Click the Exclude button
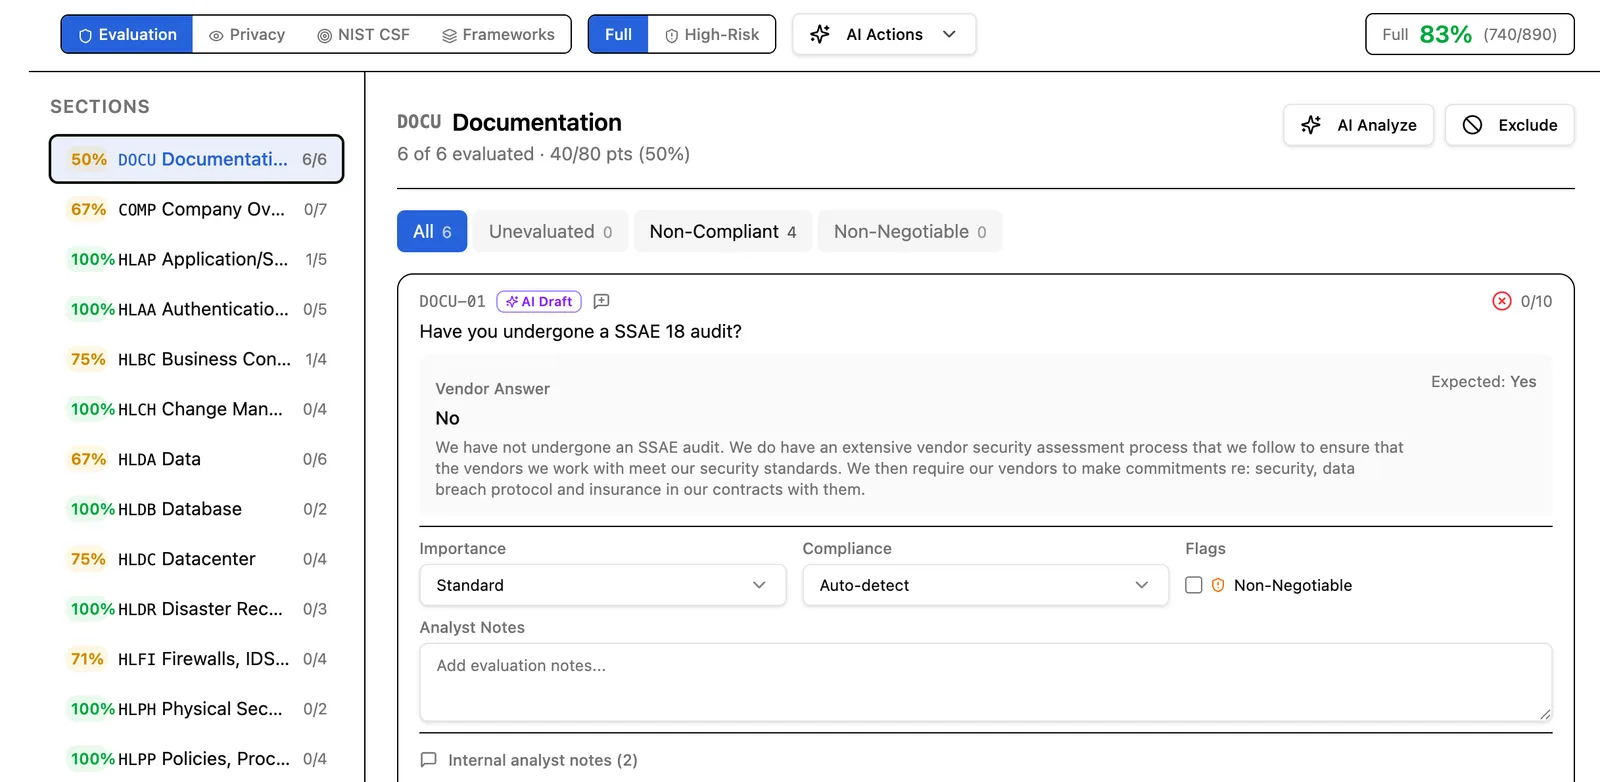1600x782 pixels. click(x=1509, y=125)
